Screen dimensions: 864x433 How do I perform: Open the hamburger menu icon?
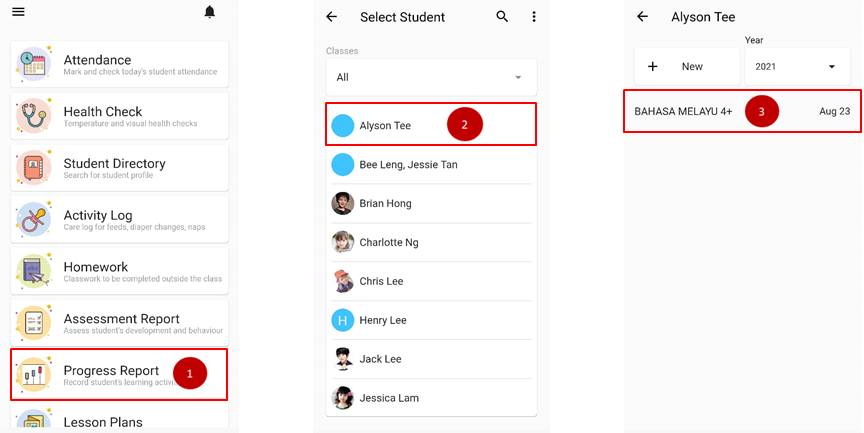pyautogui.click(x=18, y=12)
